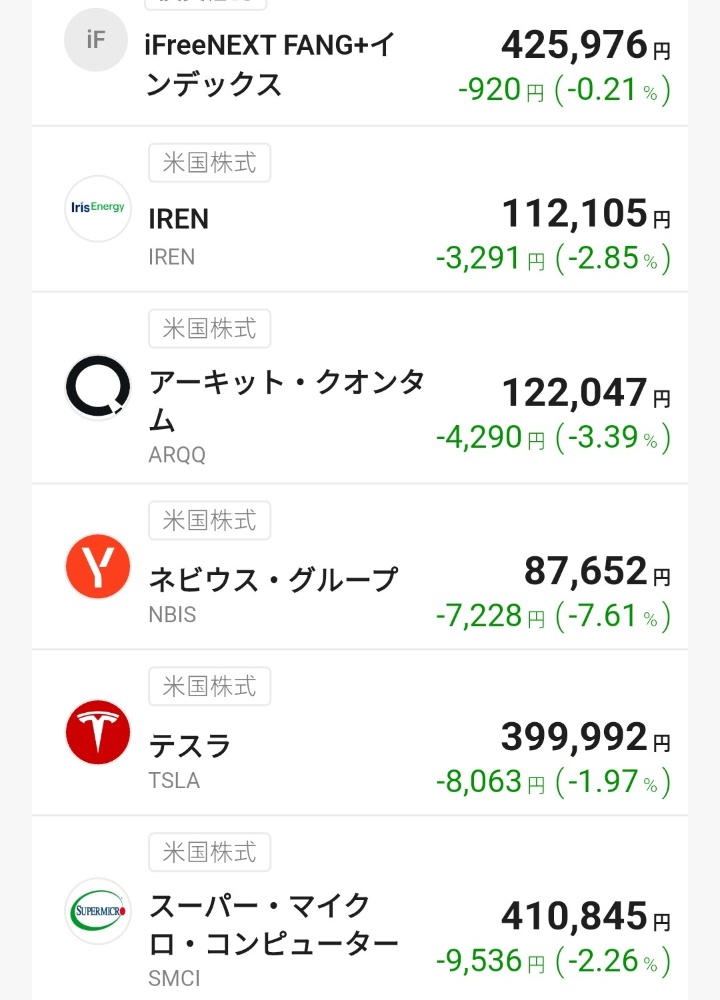Tap the 米国株式 tag above IREN
This screenshot has width=720, height=1000.
[209, 163]
